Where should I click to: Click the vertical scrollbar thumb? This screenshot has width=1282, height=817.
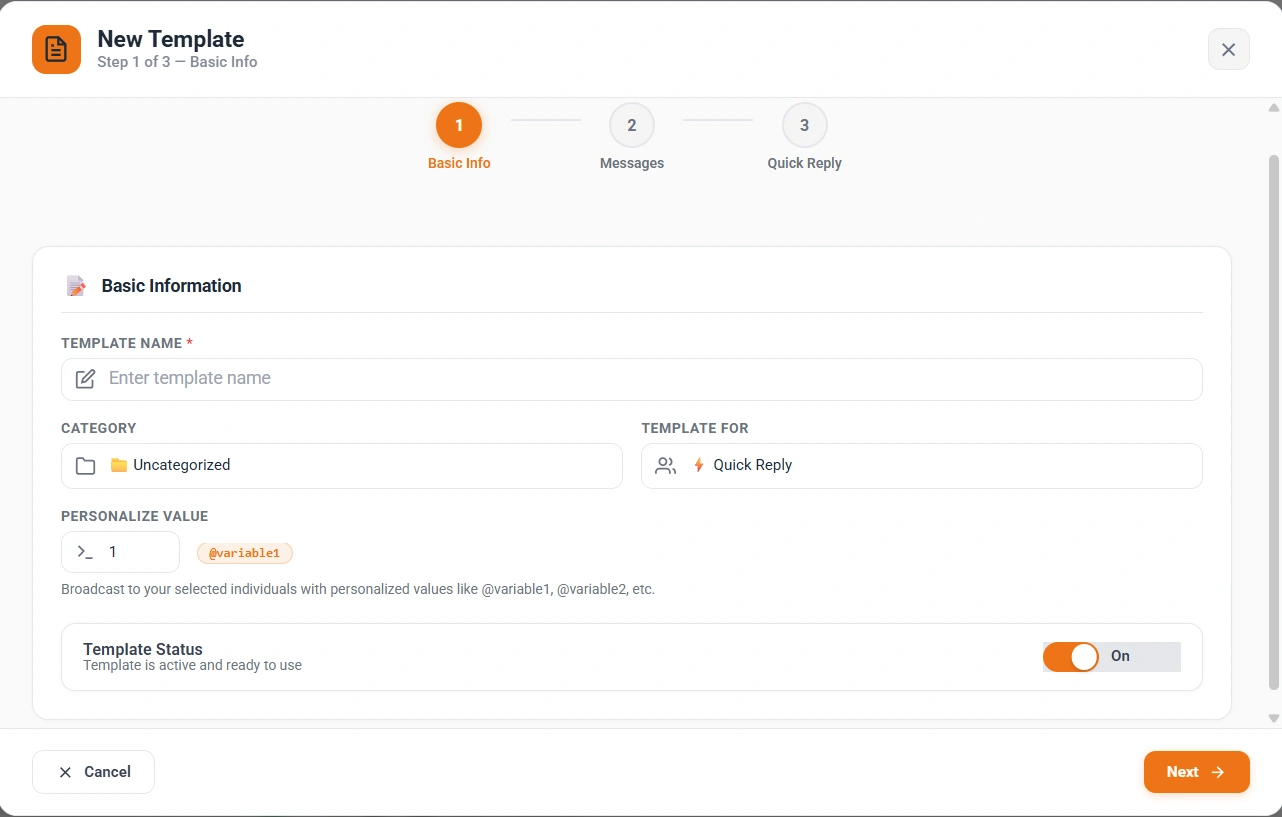1274,422
